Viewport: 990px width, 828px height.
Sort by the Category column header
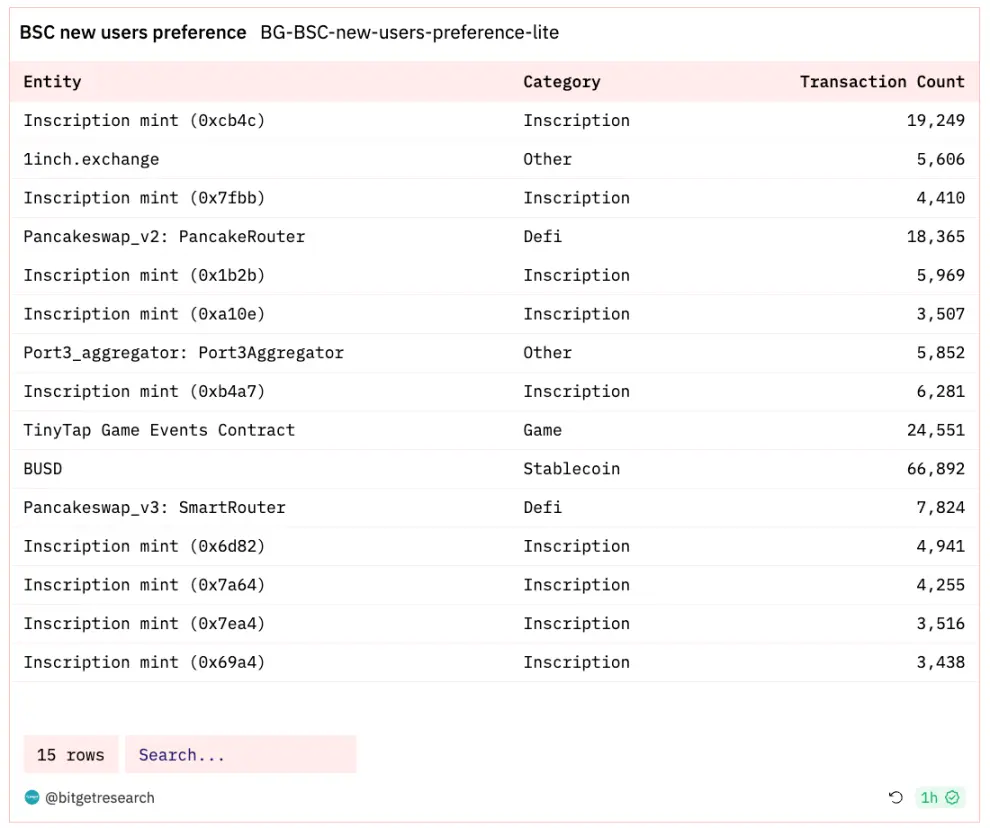[561, 82]
